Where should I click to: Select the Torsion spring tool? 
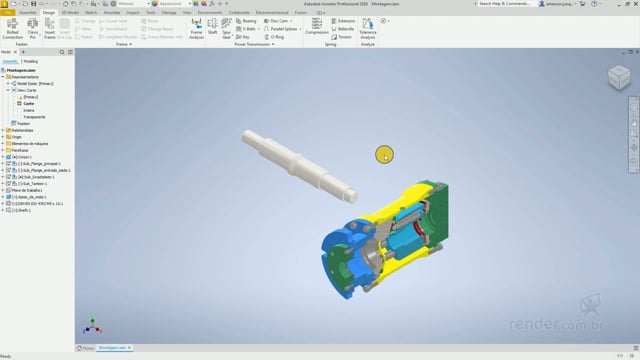[341, 37]
